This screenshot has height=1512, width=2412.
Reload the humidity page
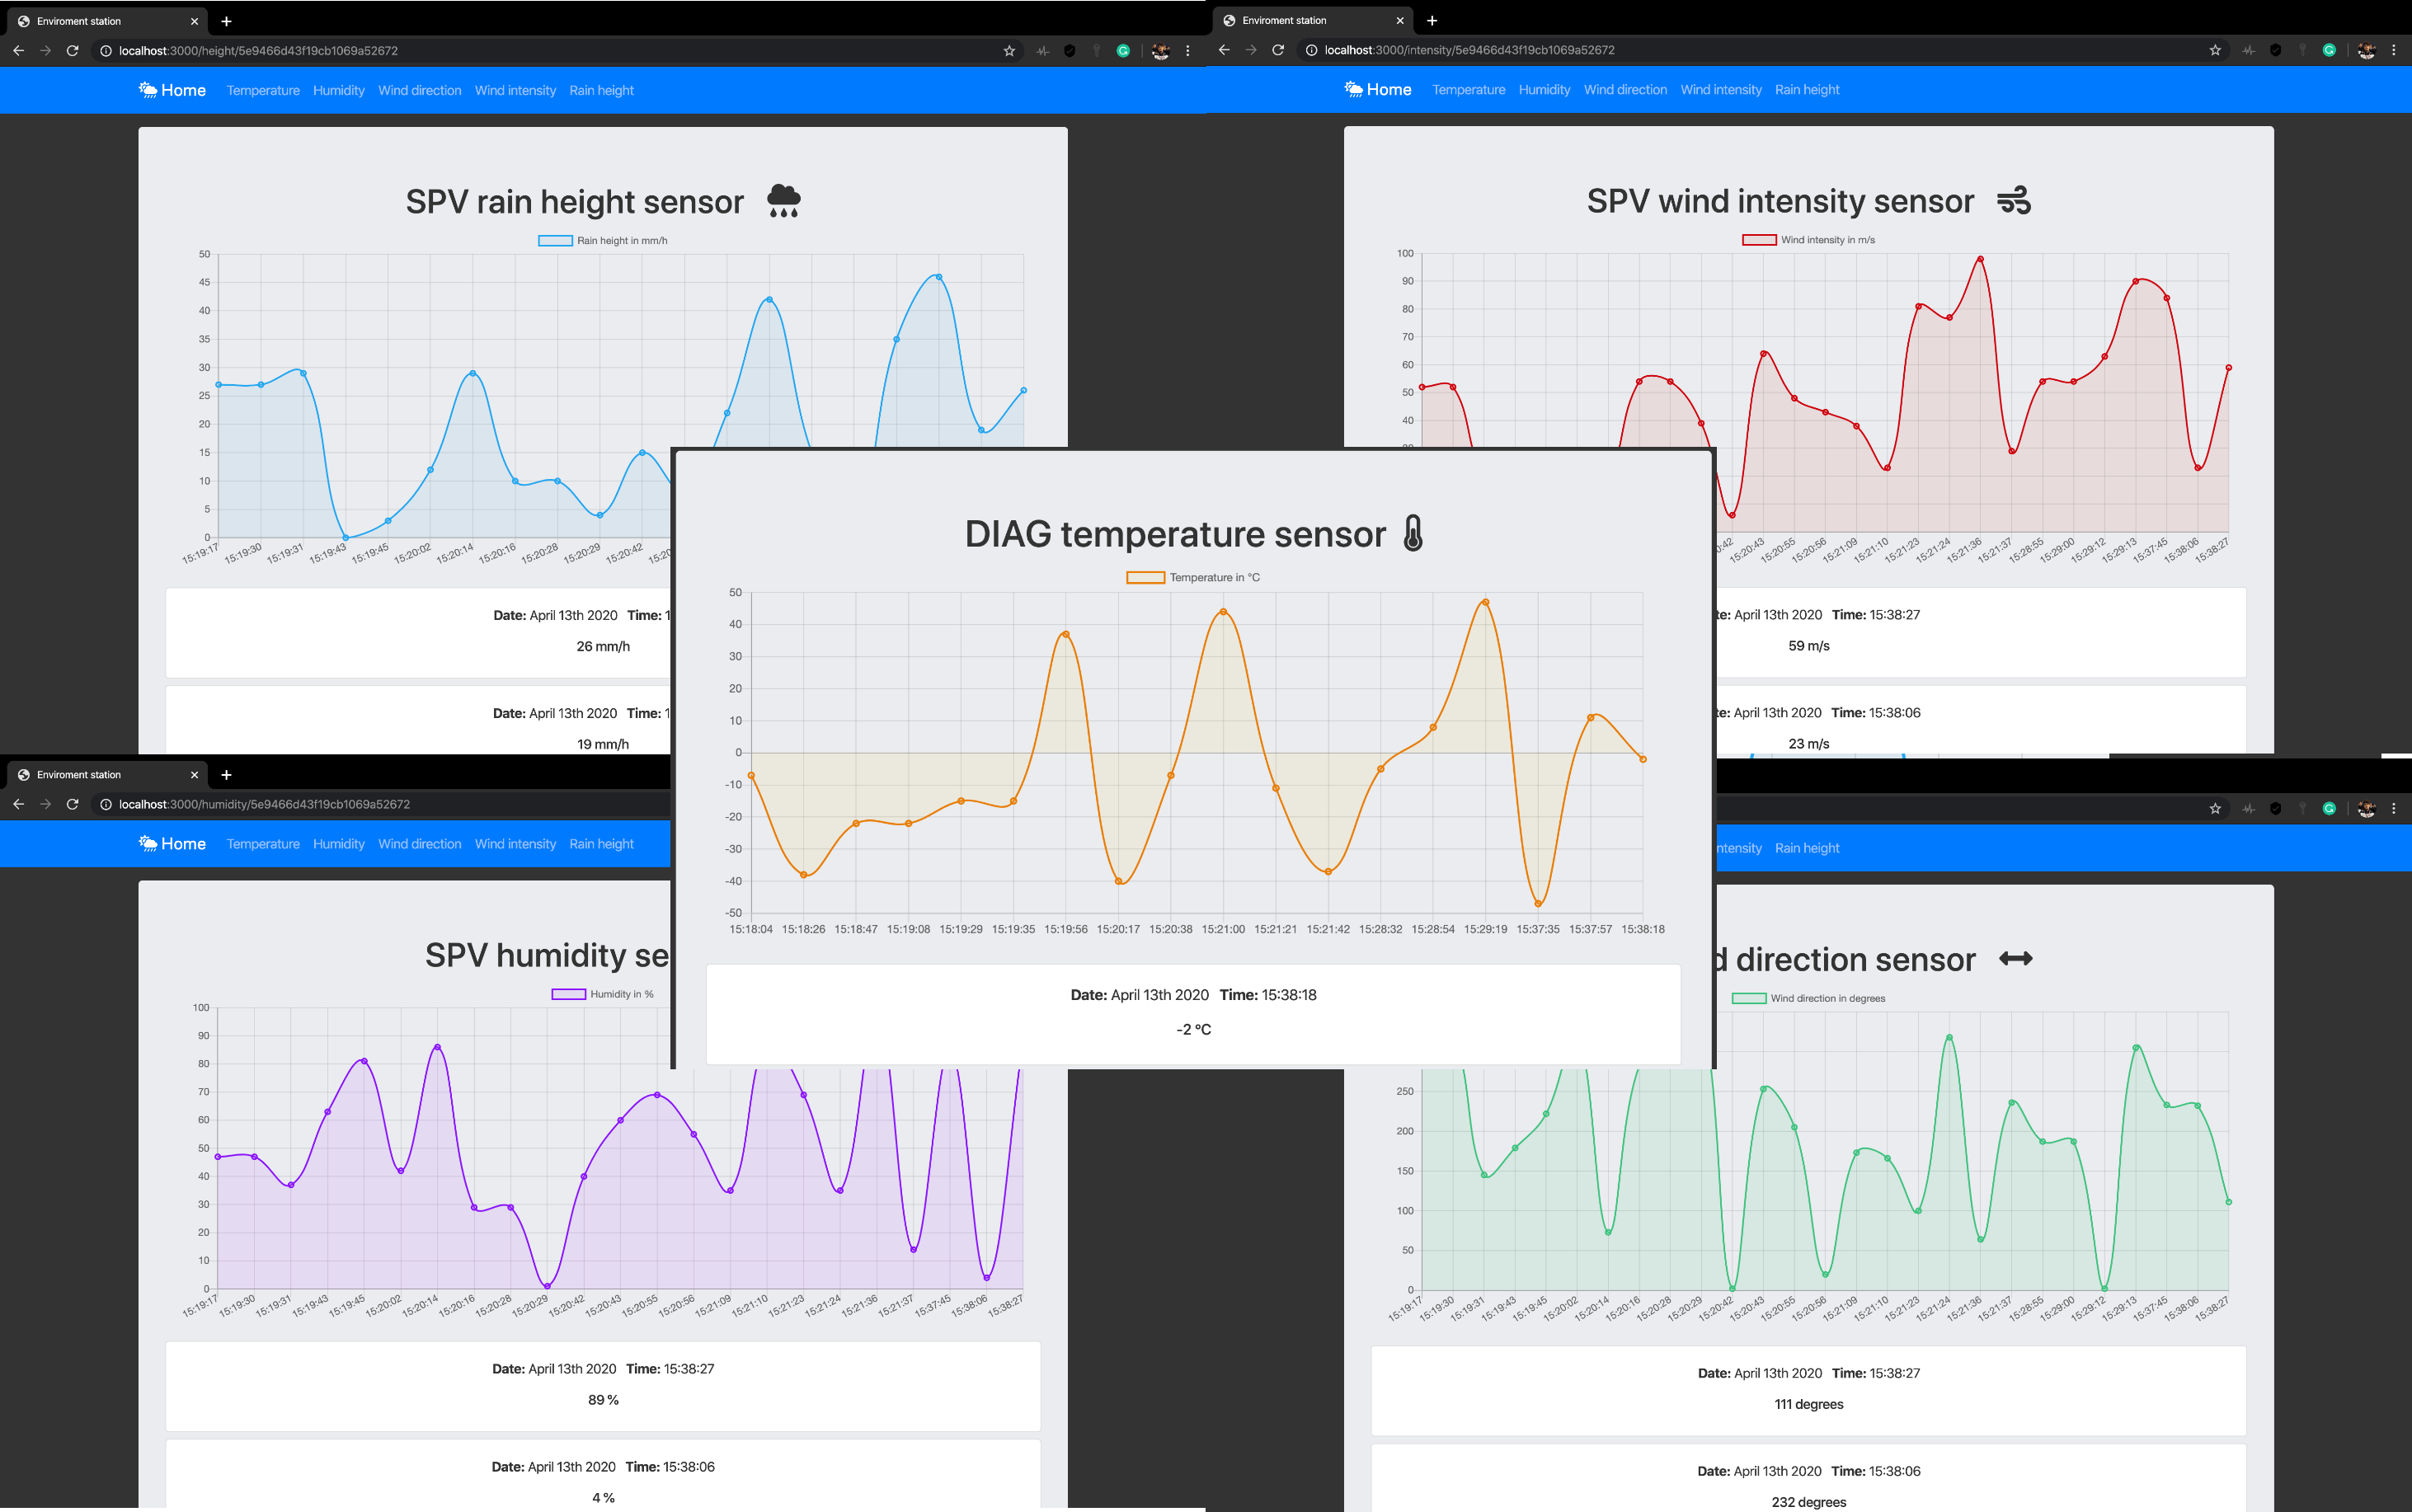(x=72, y=804)
